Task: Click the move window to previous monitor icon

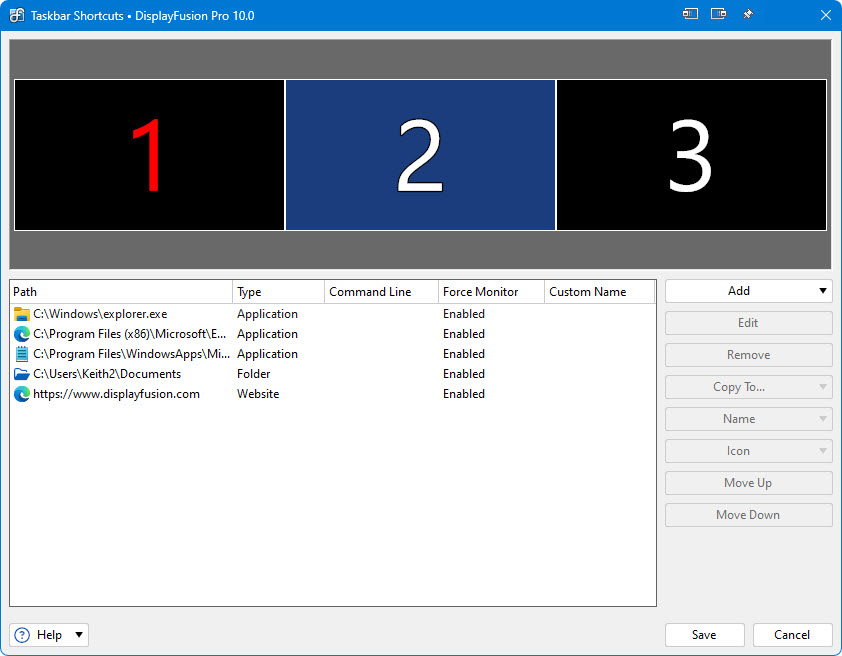Action: coord(690,15)
